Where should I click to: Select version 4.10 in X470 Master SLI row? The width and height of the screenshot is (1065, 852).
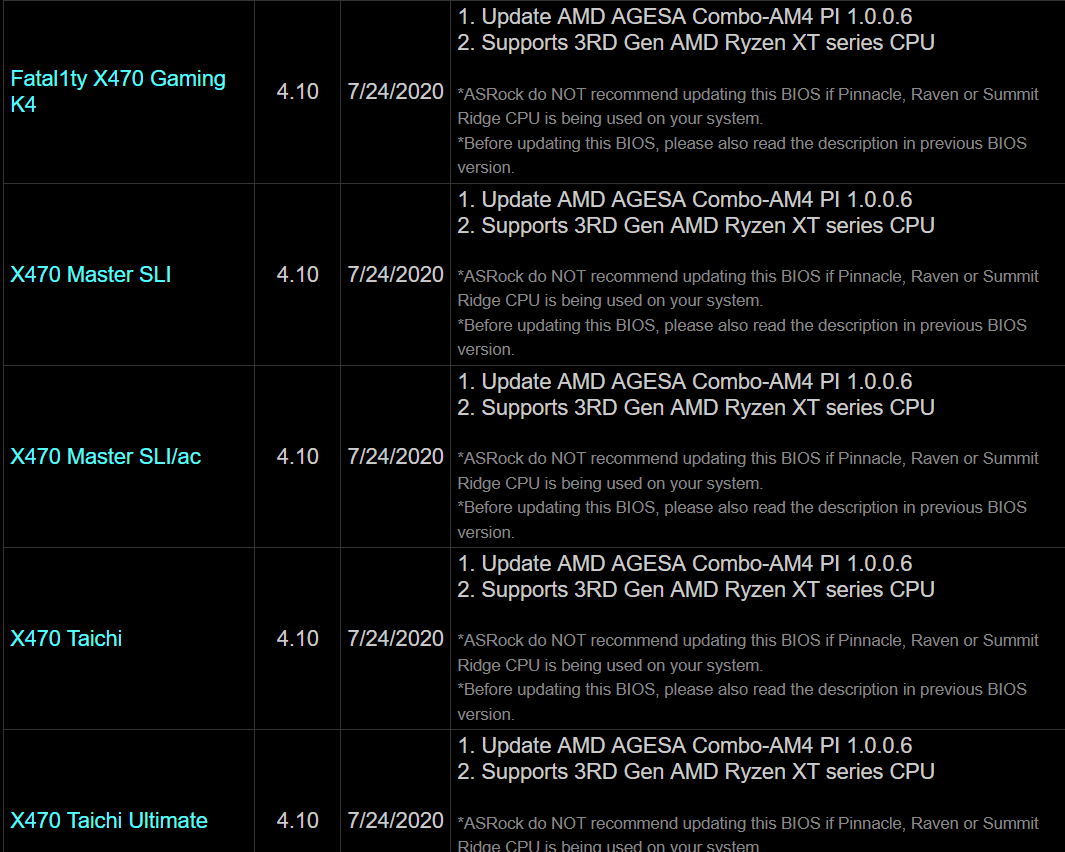[297, 274]
